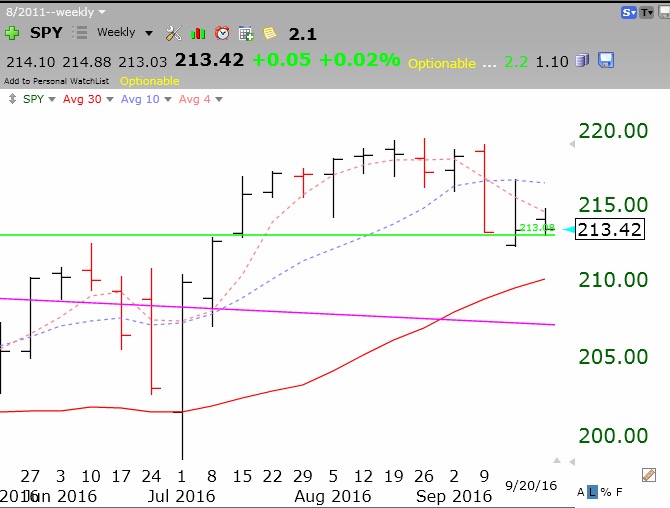670x508 pixels.
Task: Click the +0.02% percent change
Action: pyautogui.click(x=360, y=60)
